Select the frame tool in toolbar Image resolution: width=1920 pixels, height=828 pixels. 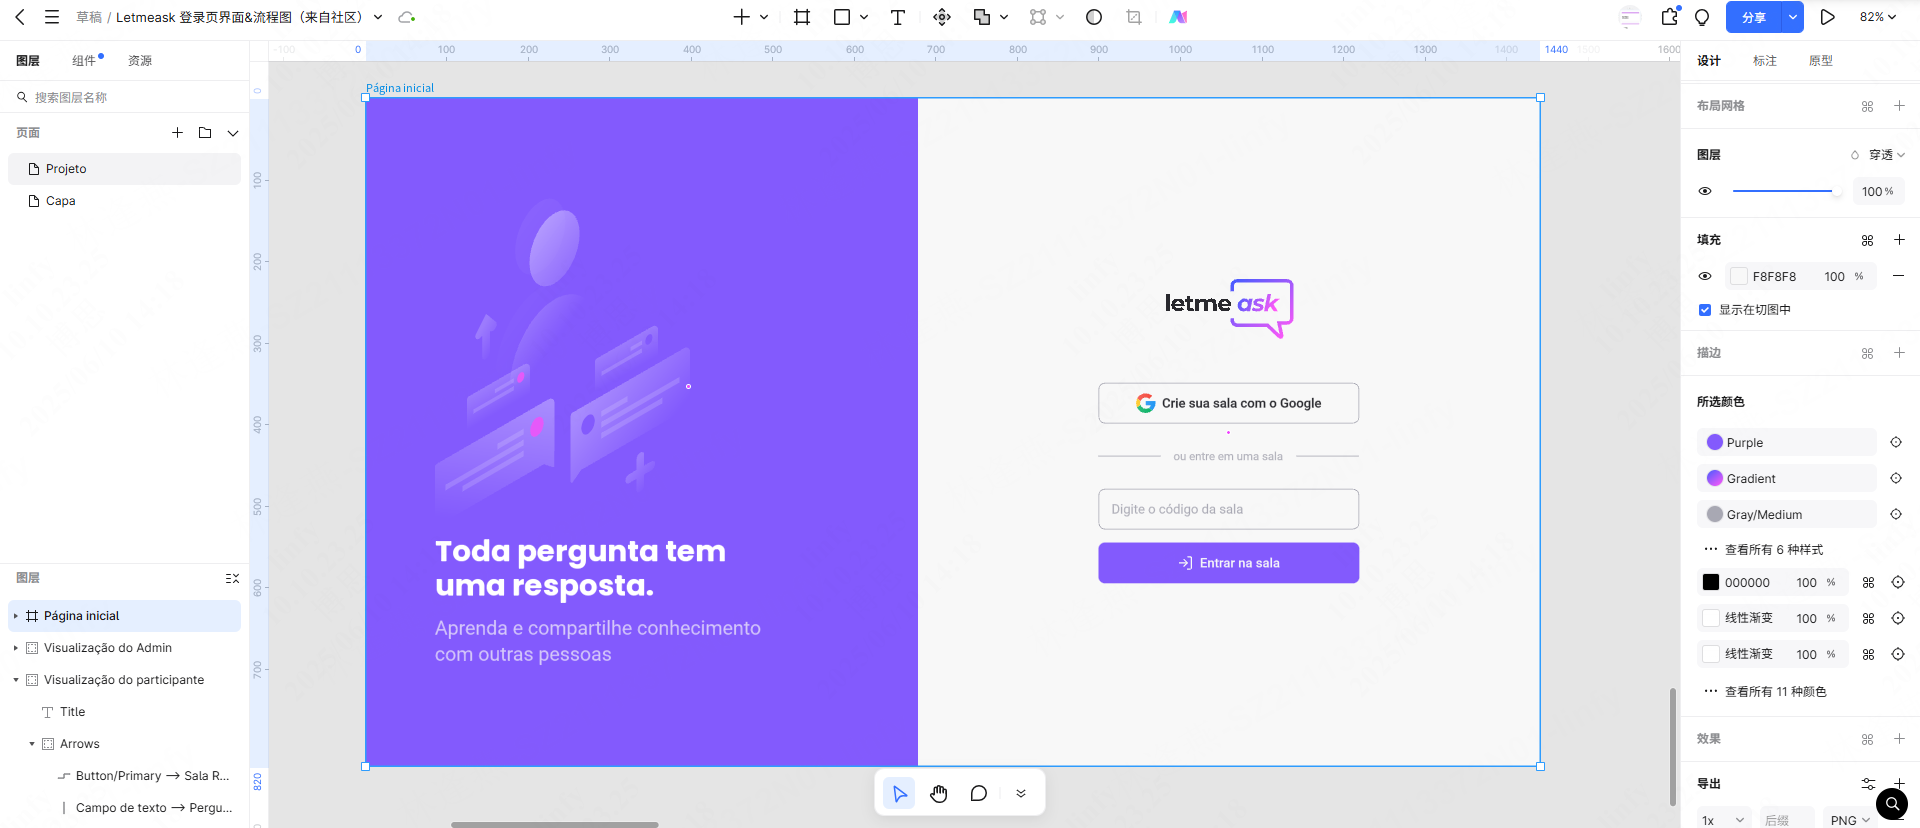(x=802, y=17)
